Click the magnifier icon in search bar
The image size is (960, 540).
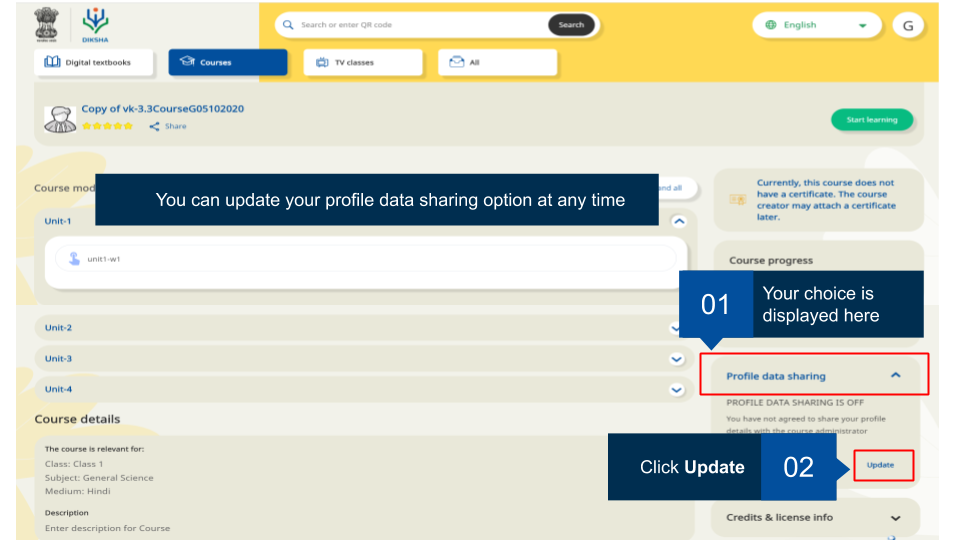point(288,25)
